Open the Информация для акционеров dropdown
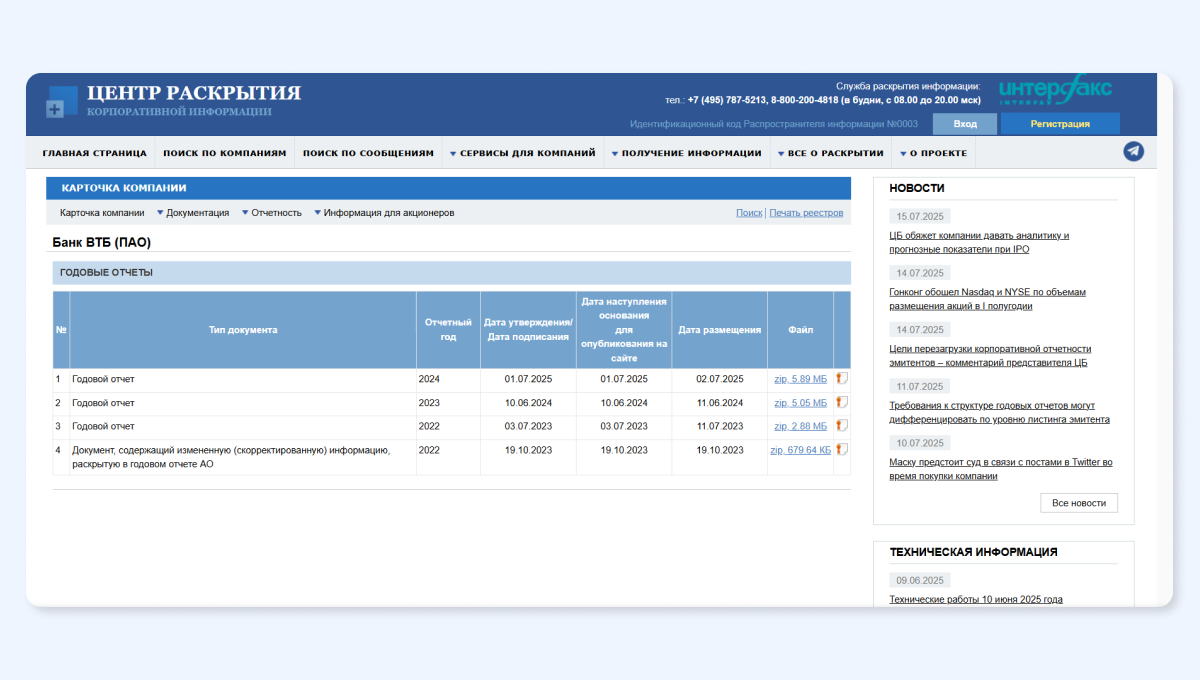Viewport: 1200px width, 680px height. pos(384,213)
